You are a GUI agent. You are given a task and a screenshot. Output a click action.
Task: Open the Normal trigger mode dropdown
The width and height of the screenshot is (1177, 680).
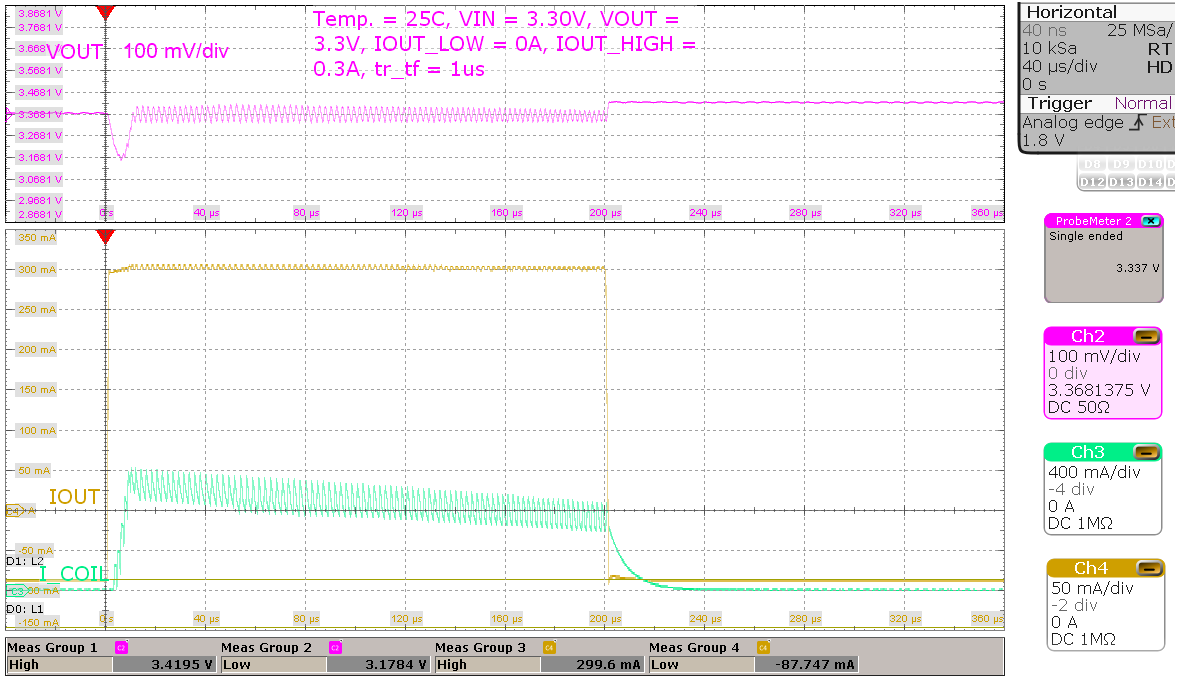[x=1143, y=103]
